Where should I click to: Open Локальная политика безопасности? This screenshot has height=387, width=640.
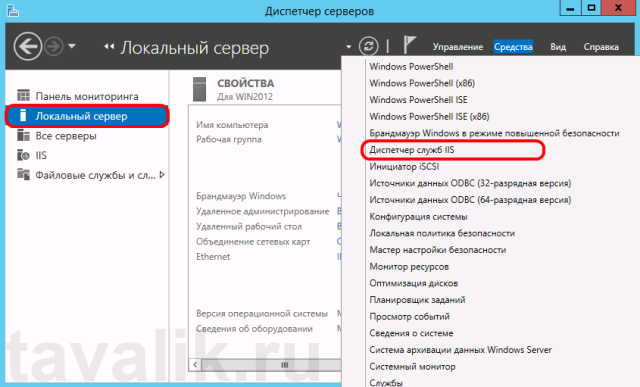[x=442, y=234]
